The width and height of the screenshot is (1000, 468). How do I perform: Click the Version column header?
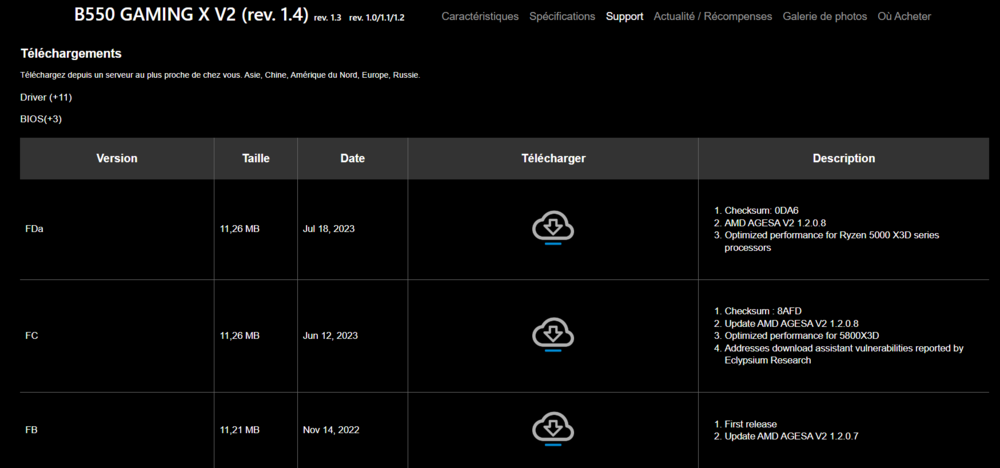click(x=117, y=158)
